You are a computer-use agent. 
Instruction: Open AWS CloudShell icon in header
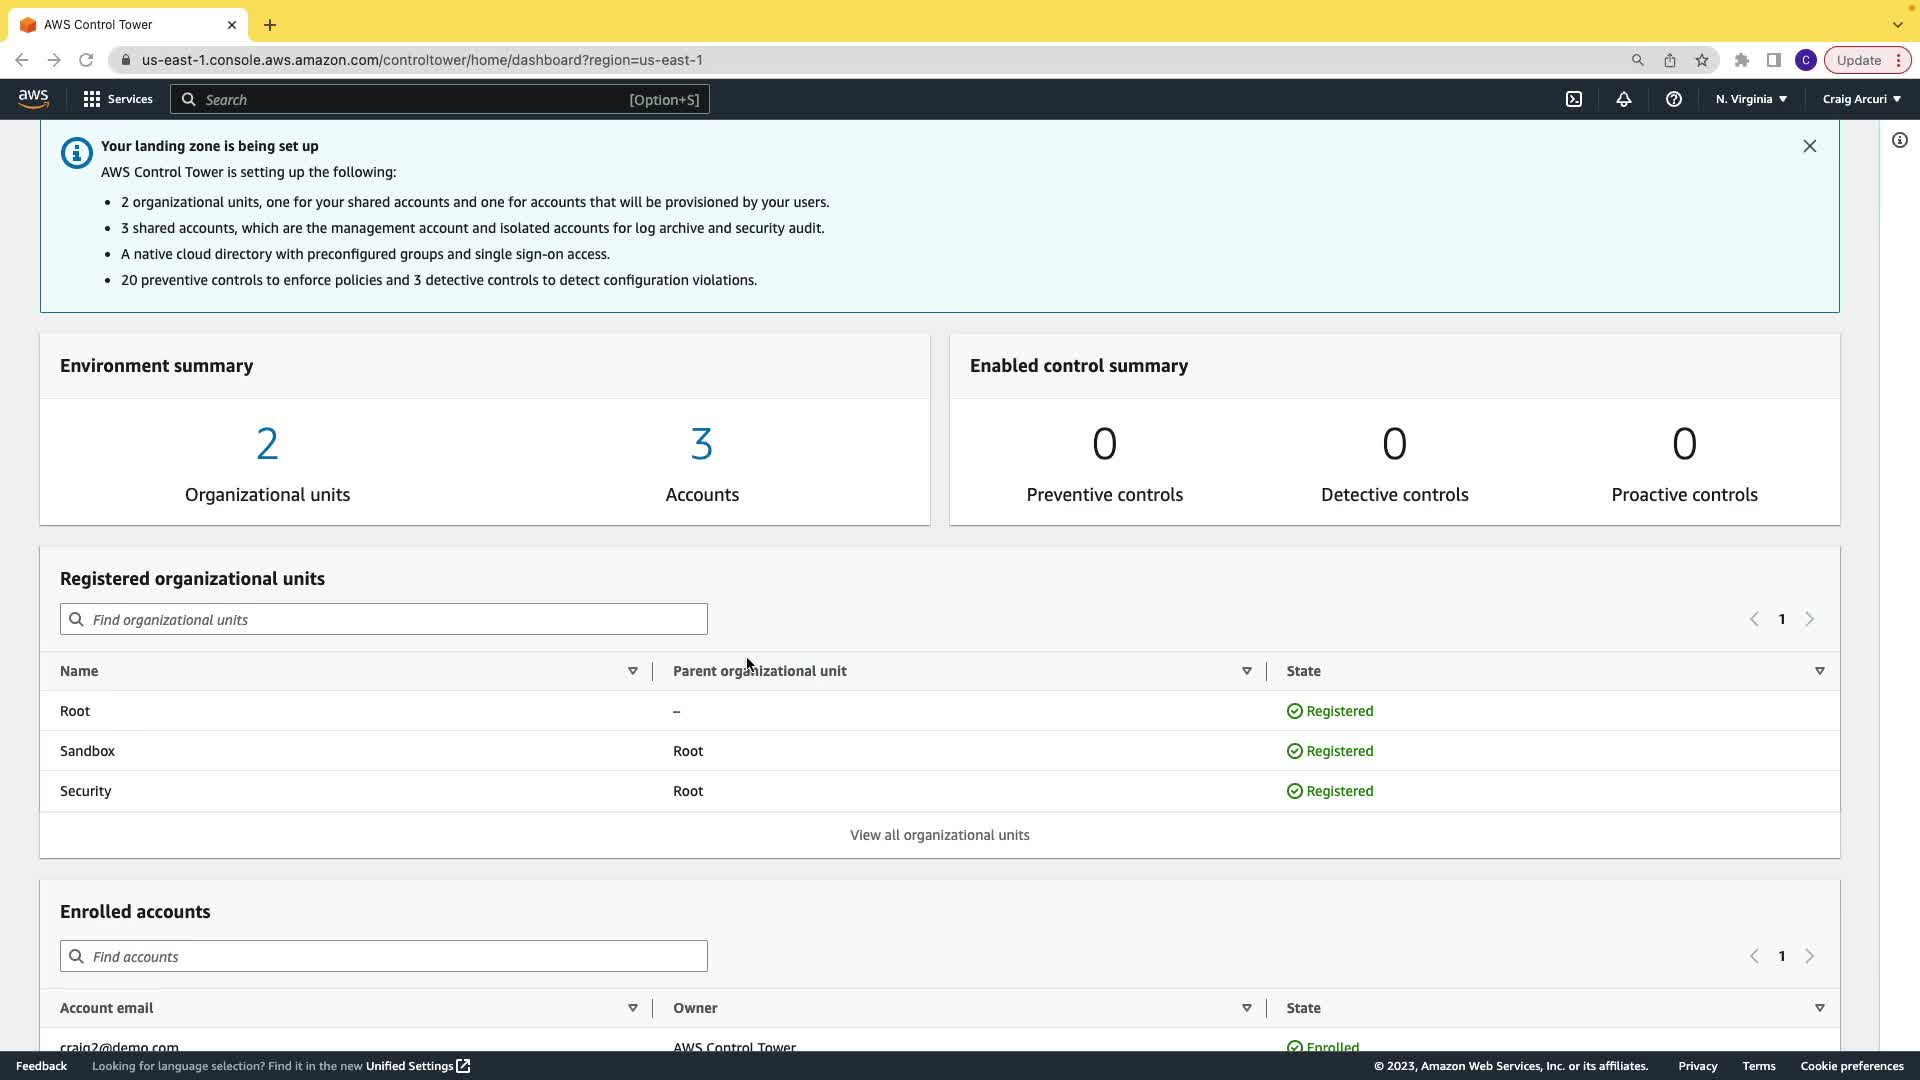[x=1574, y=99]
